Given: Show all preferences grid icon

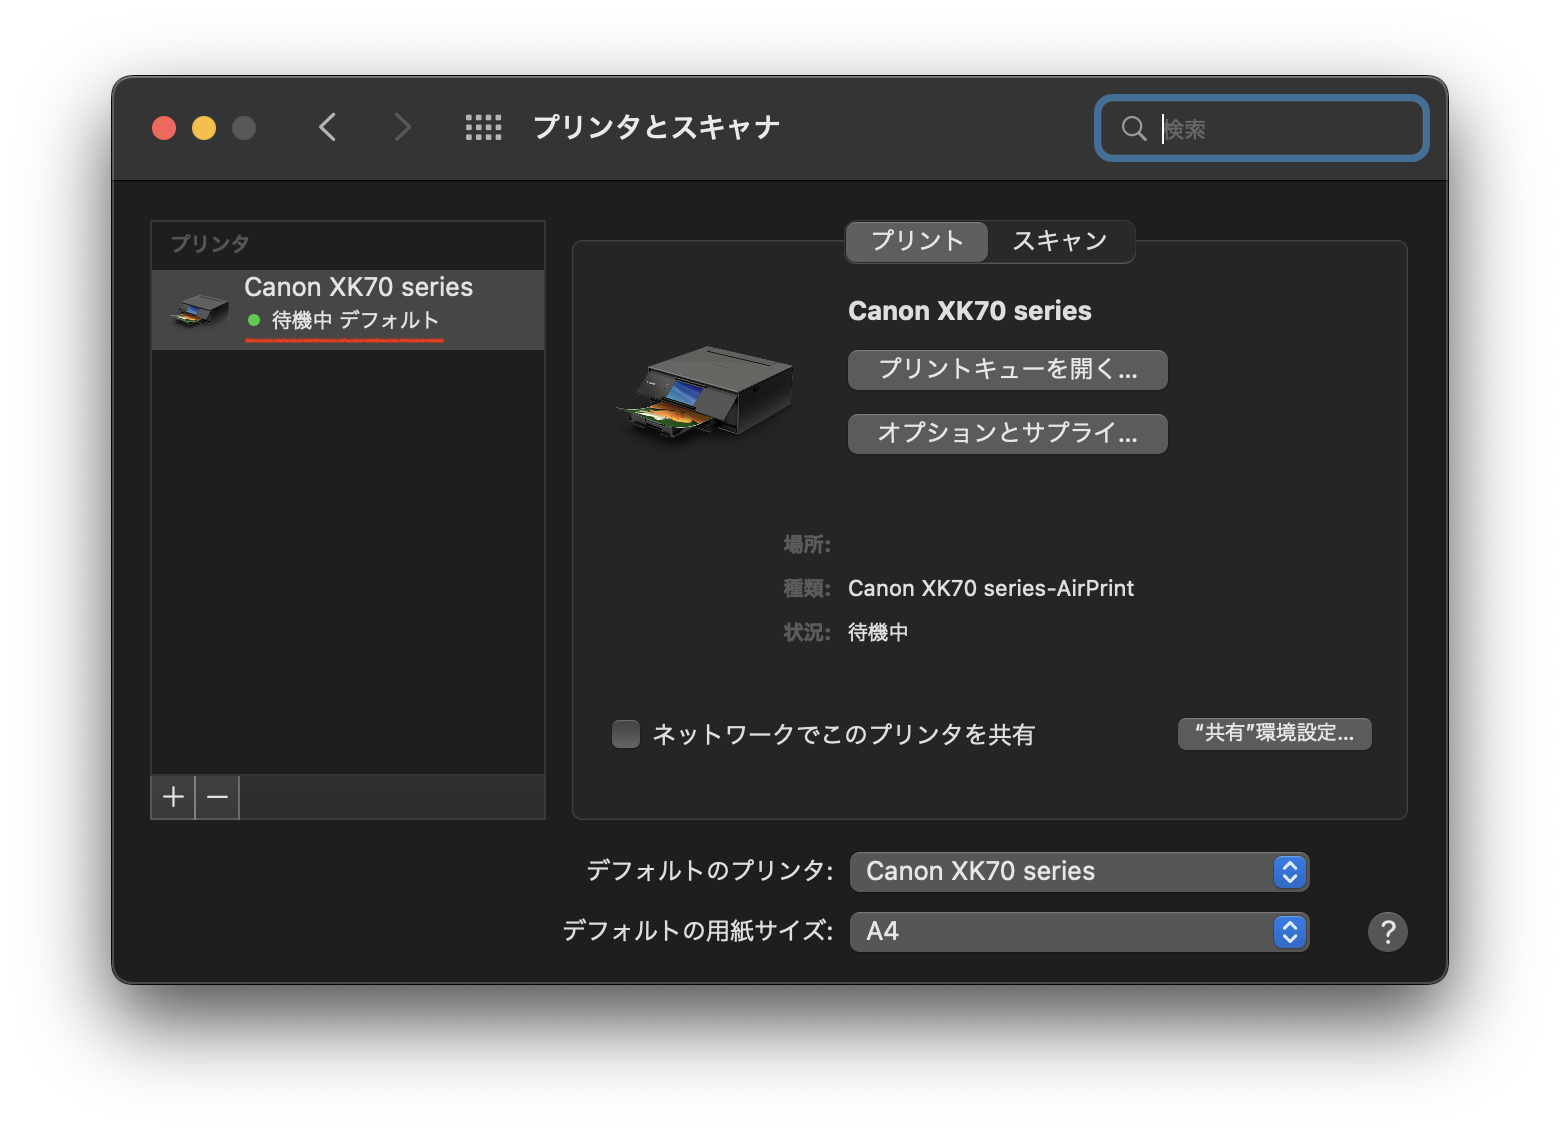Looking at the screenshot, I should (x=484, y=127).
